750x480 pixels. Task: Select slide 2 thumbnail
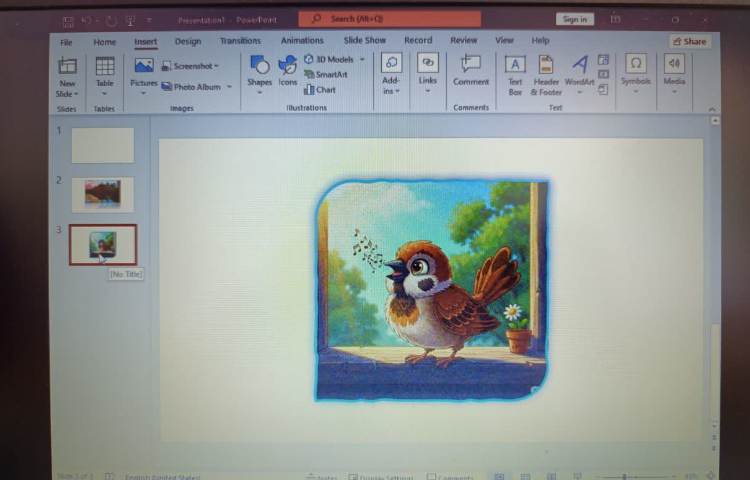(x=102, y=193)
